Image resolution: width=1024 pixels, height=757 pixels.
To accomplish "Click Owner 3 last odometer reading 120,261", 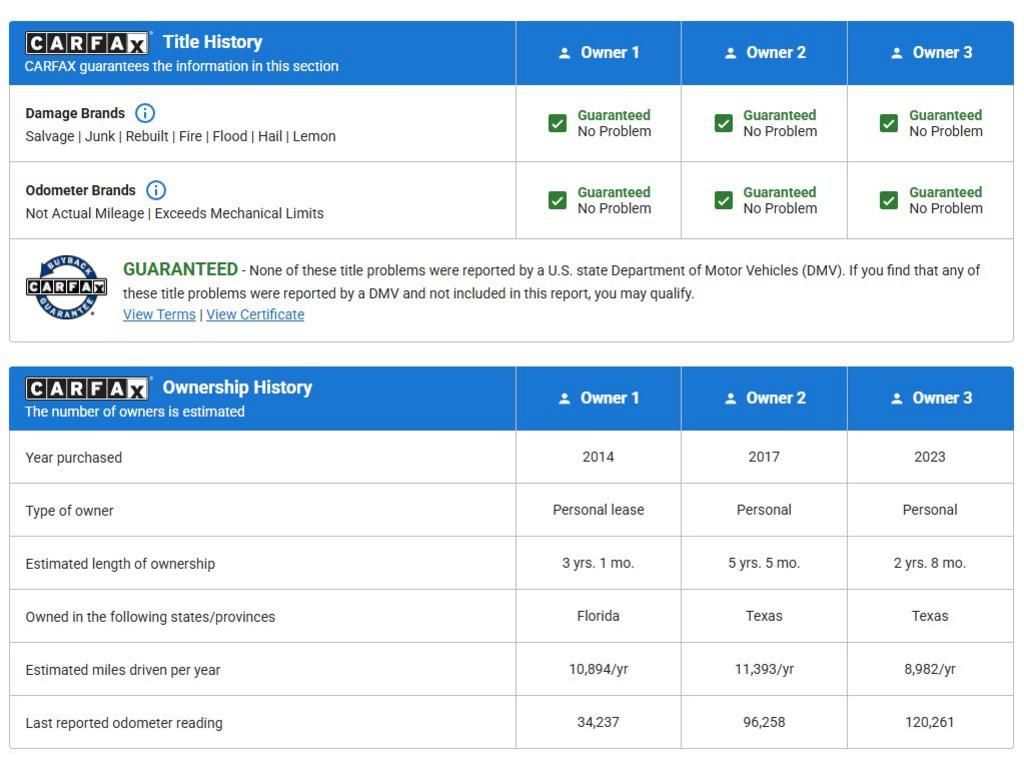I will tap(929, 722).
